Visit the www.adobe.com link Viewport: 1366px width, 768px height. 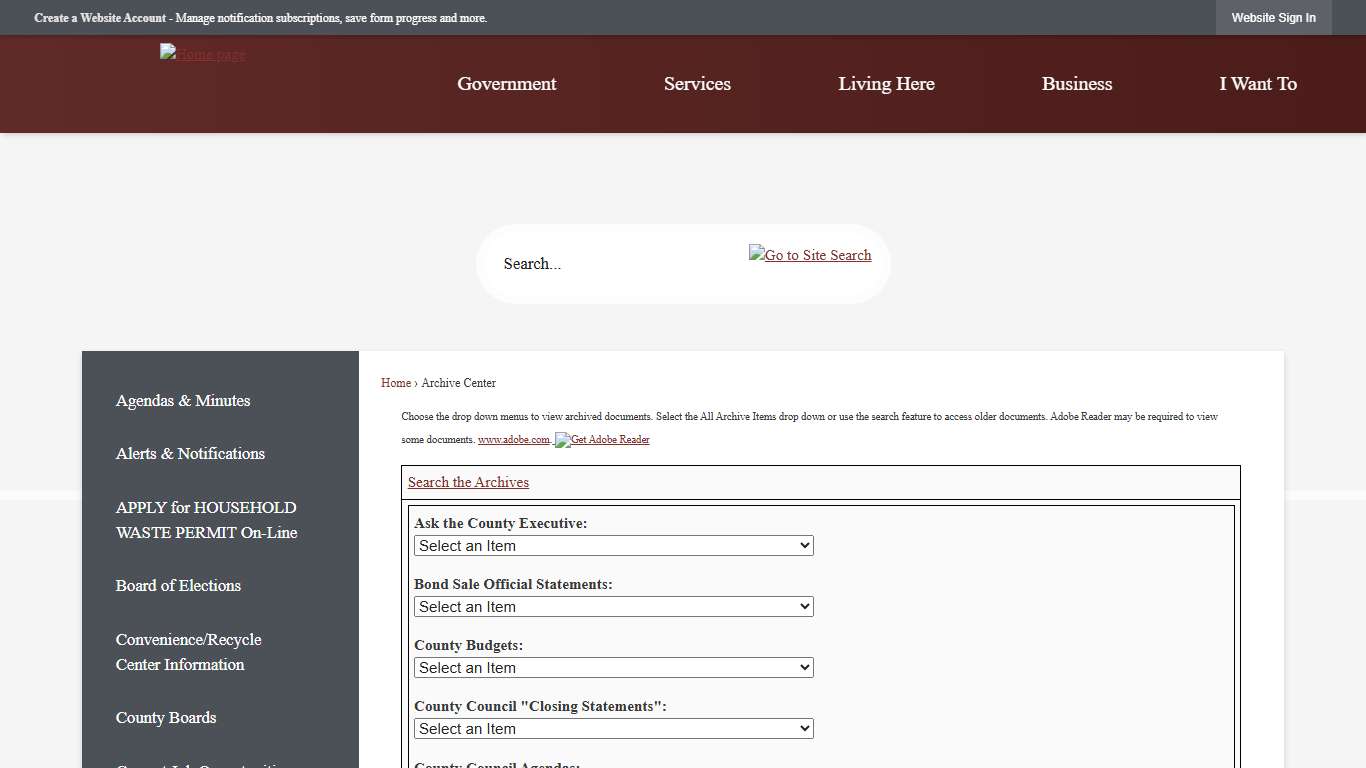click(514, 439)
